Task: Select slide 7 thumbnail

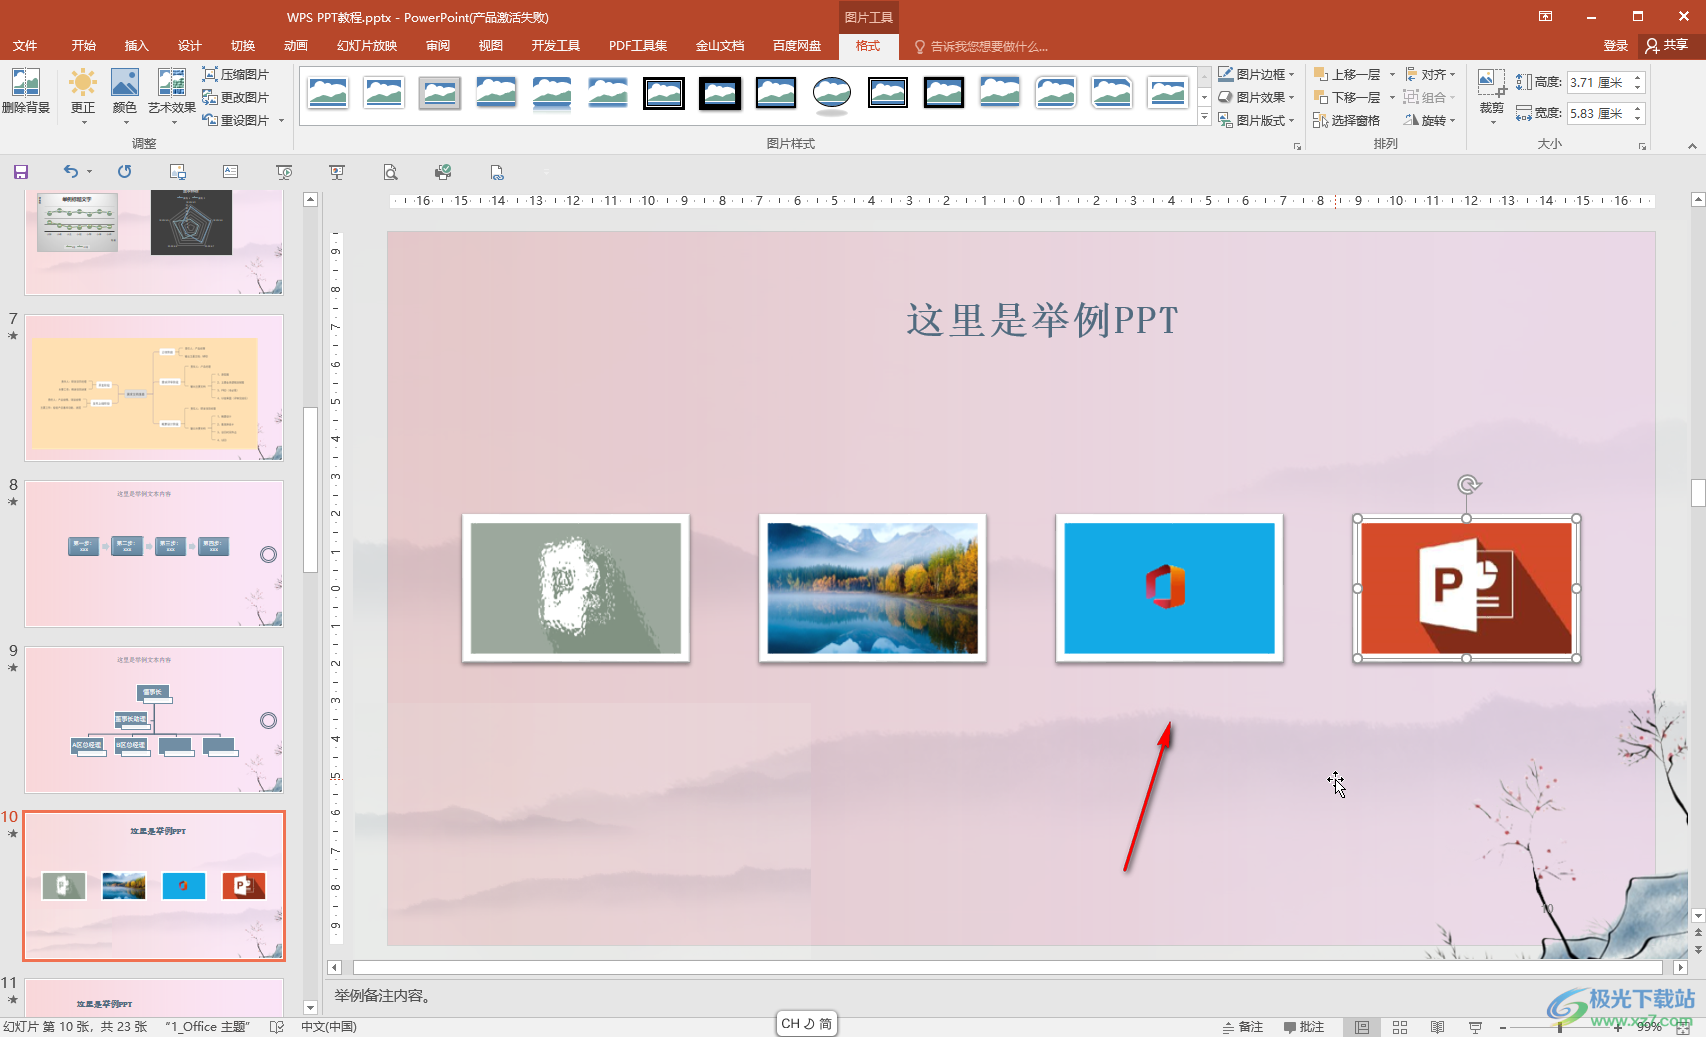Action: click(154, 388)
